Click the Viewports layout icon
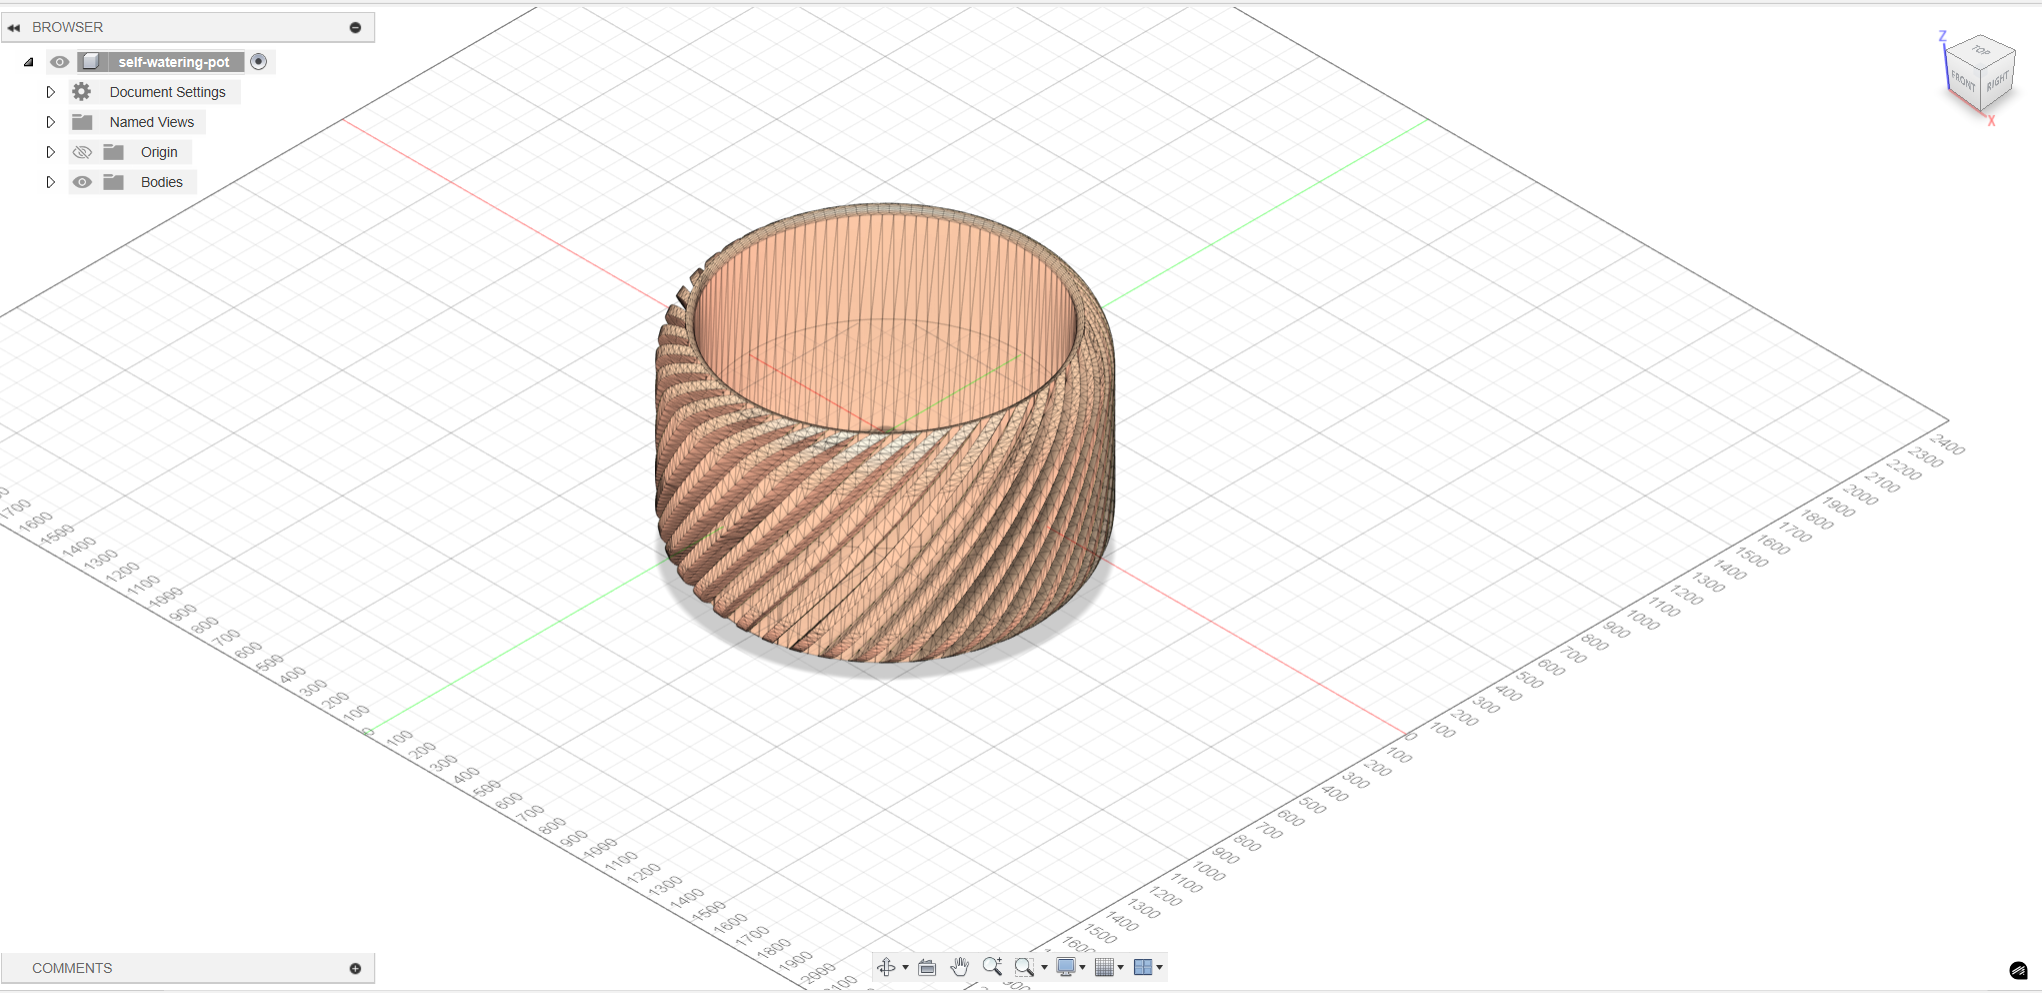 click(x=1142, y=967)
